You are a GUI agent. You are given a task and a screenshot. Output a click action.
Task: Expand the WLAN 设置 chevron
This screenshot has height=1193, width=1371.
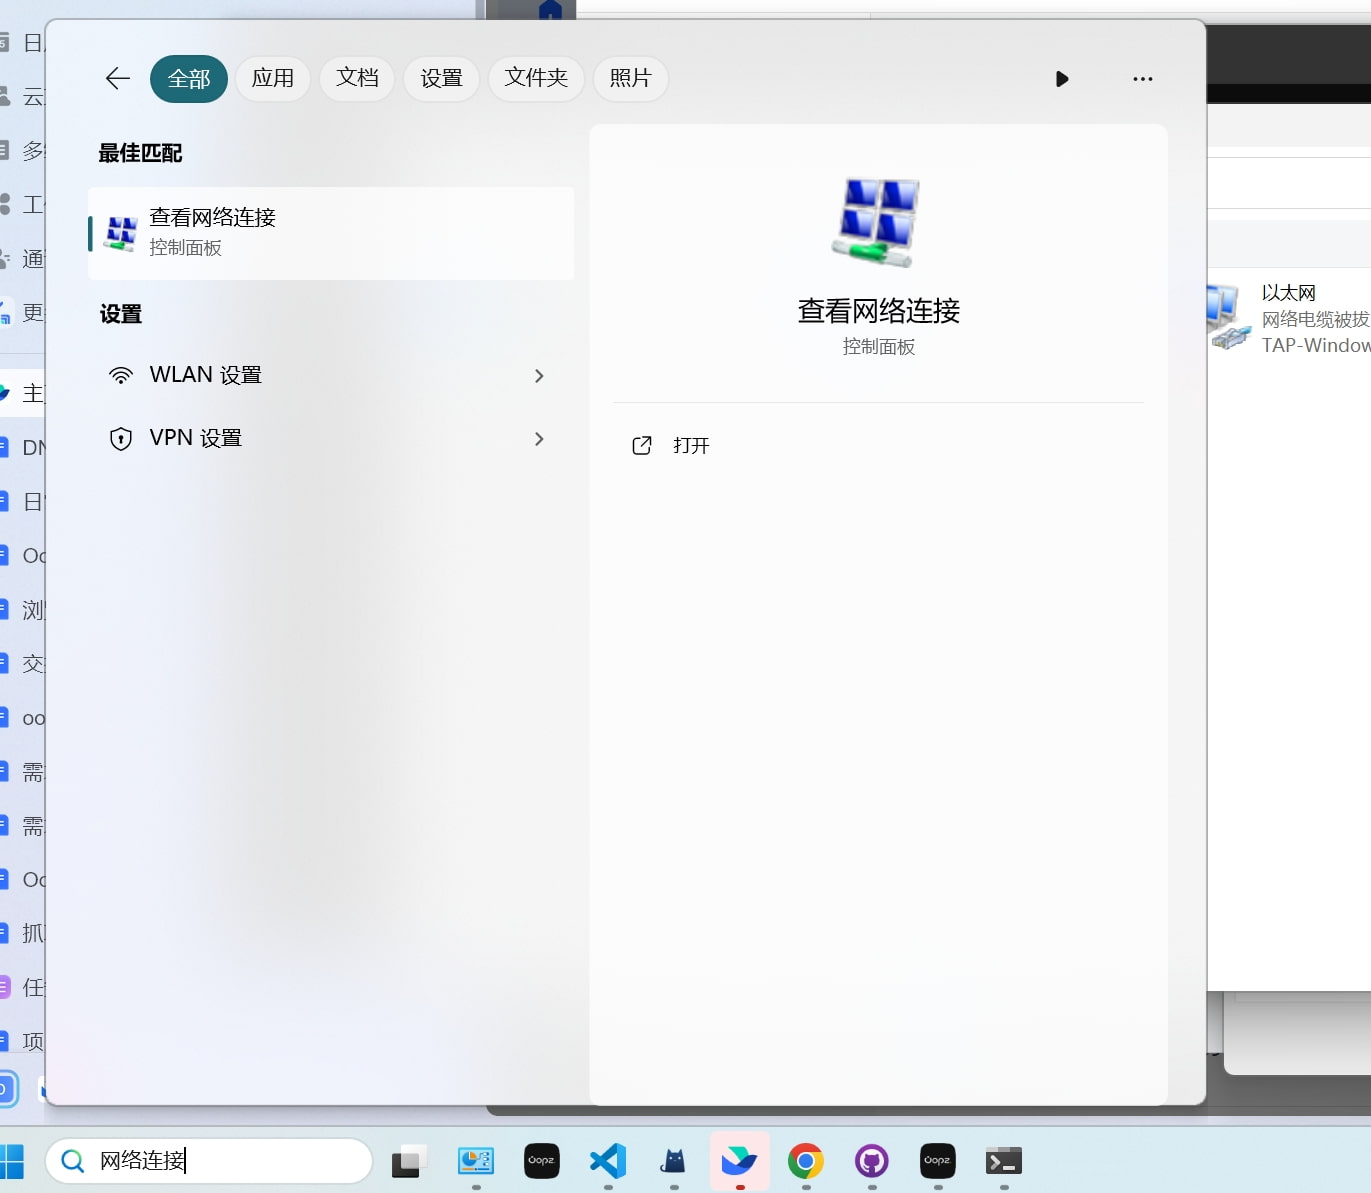(x=539, y=376)
